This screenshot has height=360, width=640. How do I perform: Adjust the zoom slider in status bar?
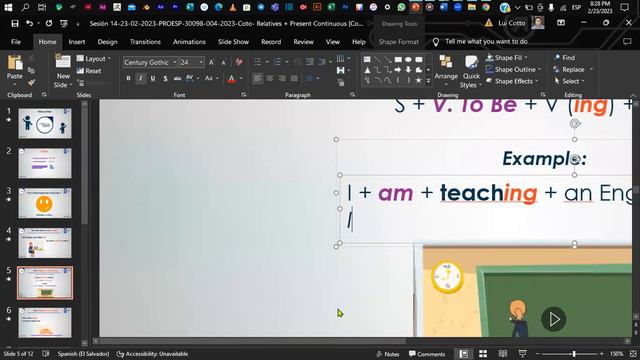pyautogui.click(x=574, y=354)
